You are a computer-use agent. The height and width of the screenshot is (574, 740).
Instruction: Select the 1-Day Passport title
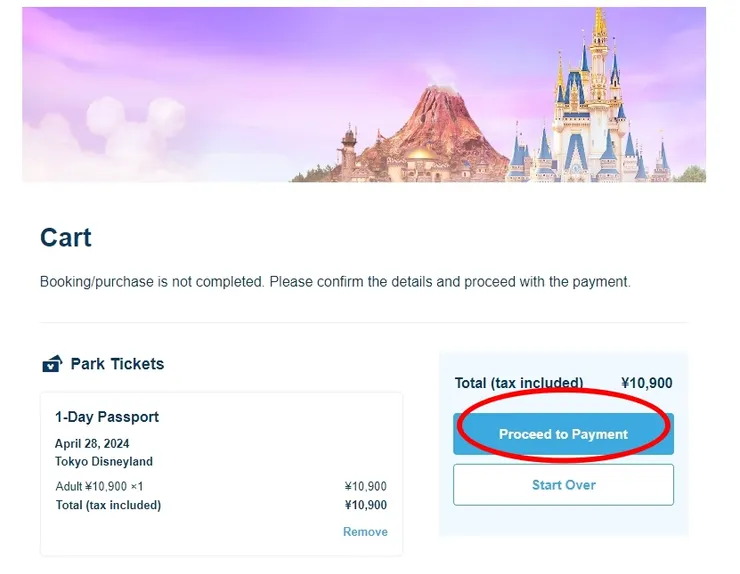click(x=107, y=417)
